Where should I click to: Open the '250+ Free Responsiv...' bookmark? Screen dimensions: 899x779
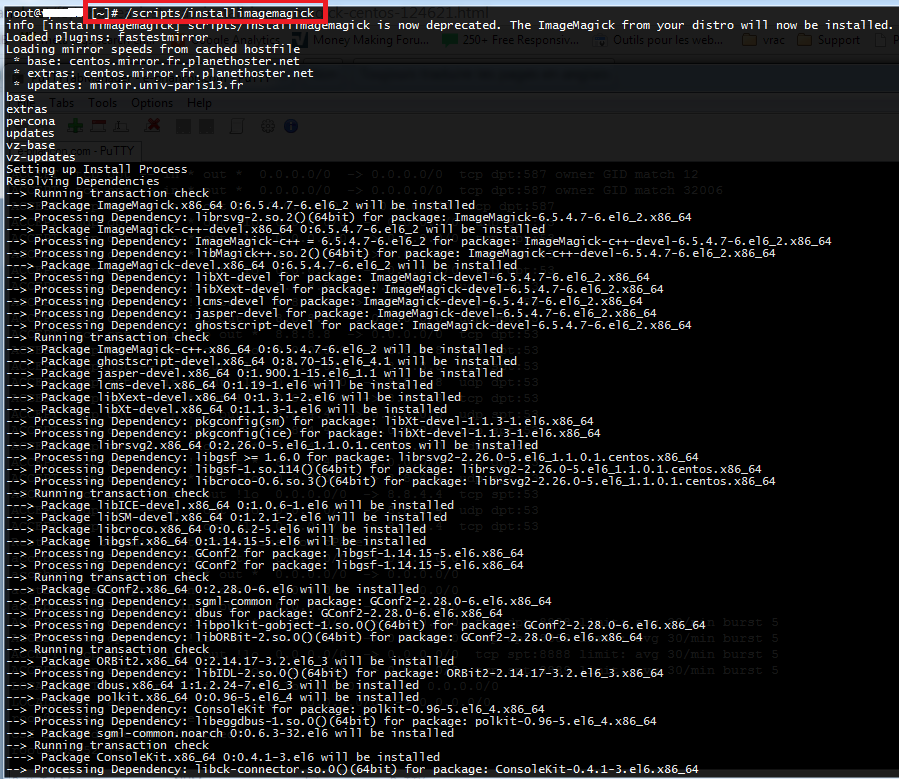(511, 40)
